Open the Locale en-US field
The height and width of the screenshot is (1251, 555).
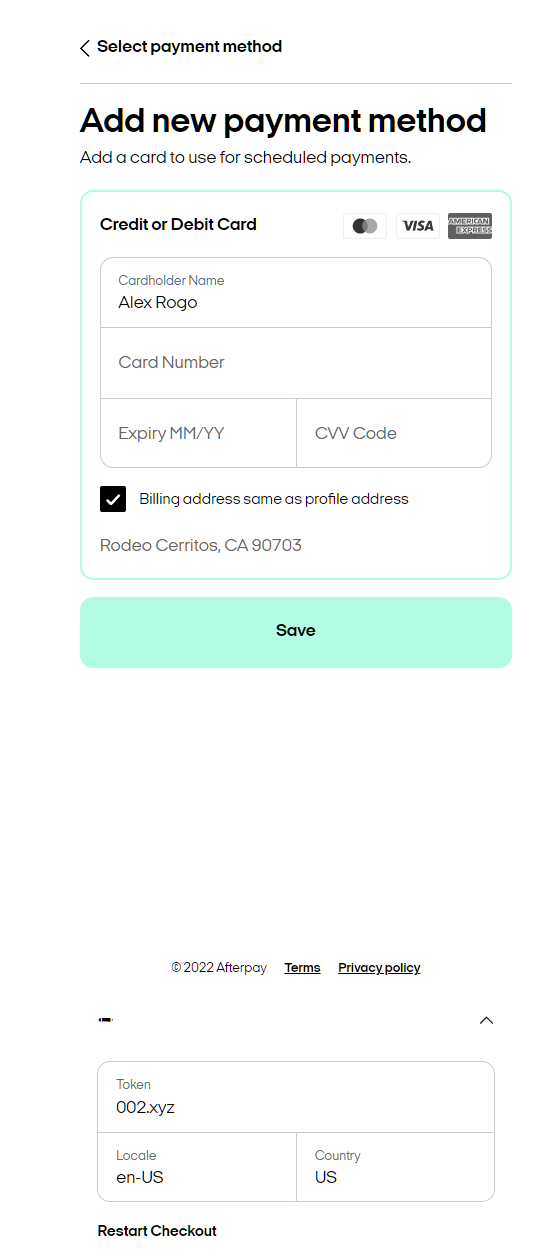click(197, 1167)
